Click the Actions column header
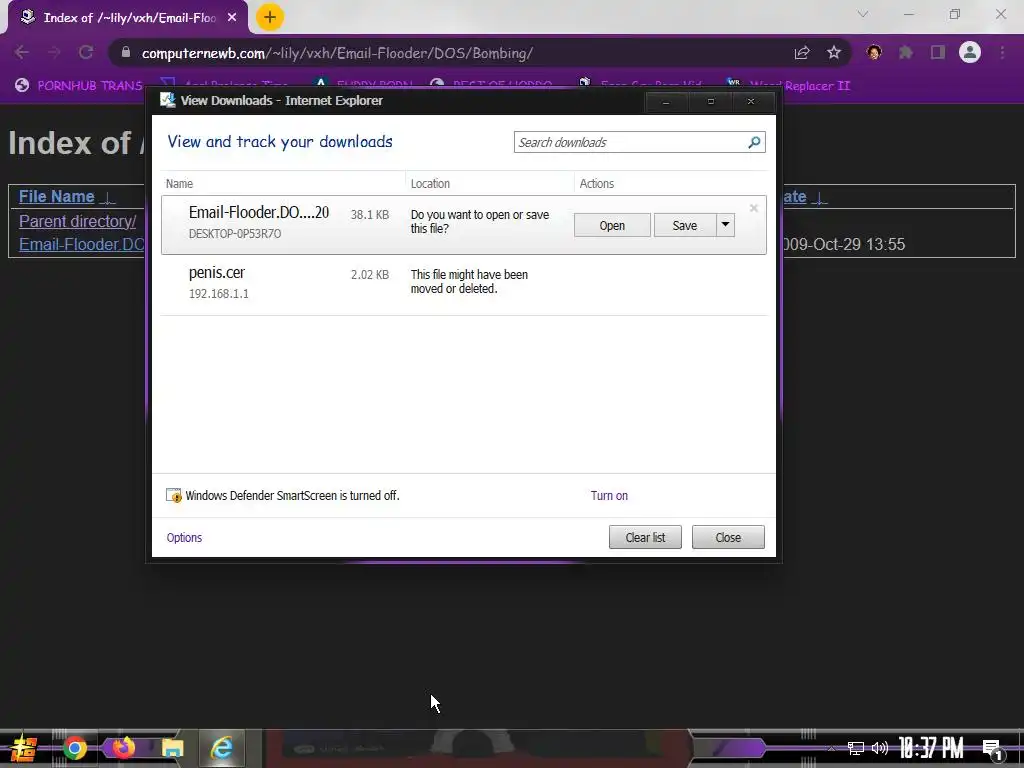 pos(596,184)
